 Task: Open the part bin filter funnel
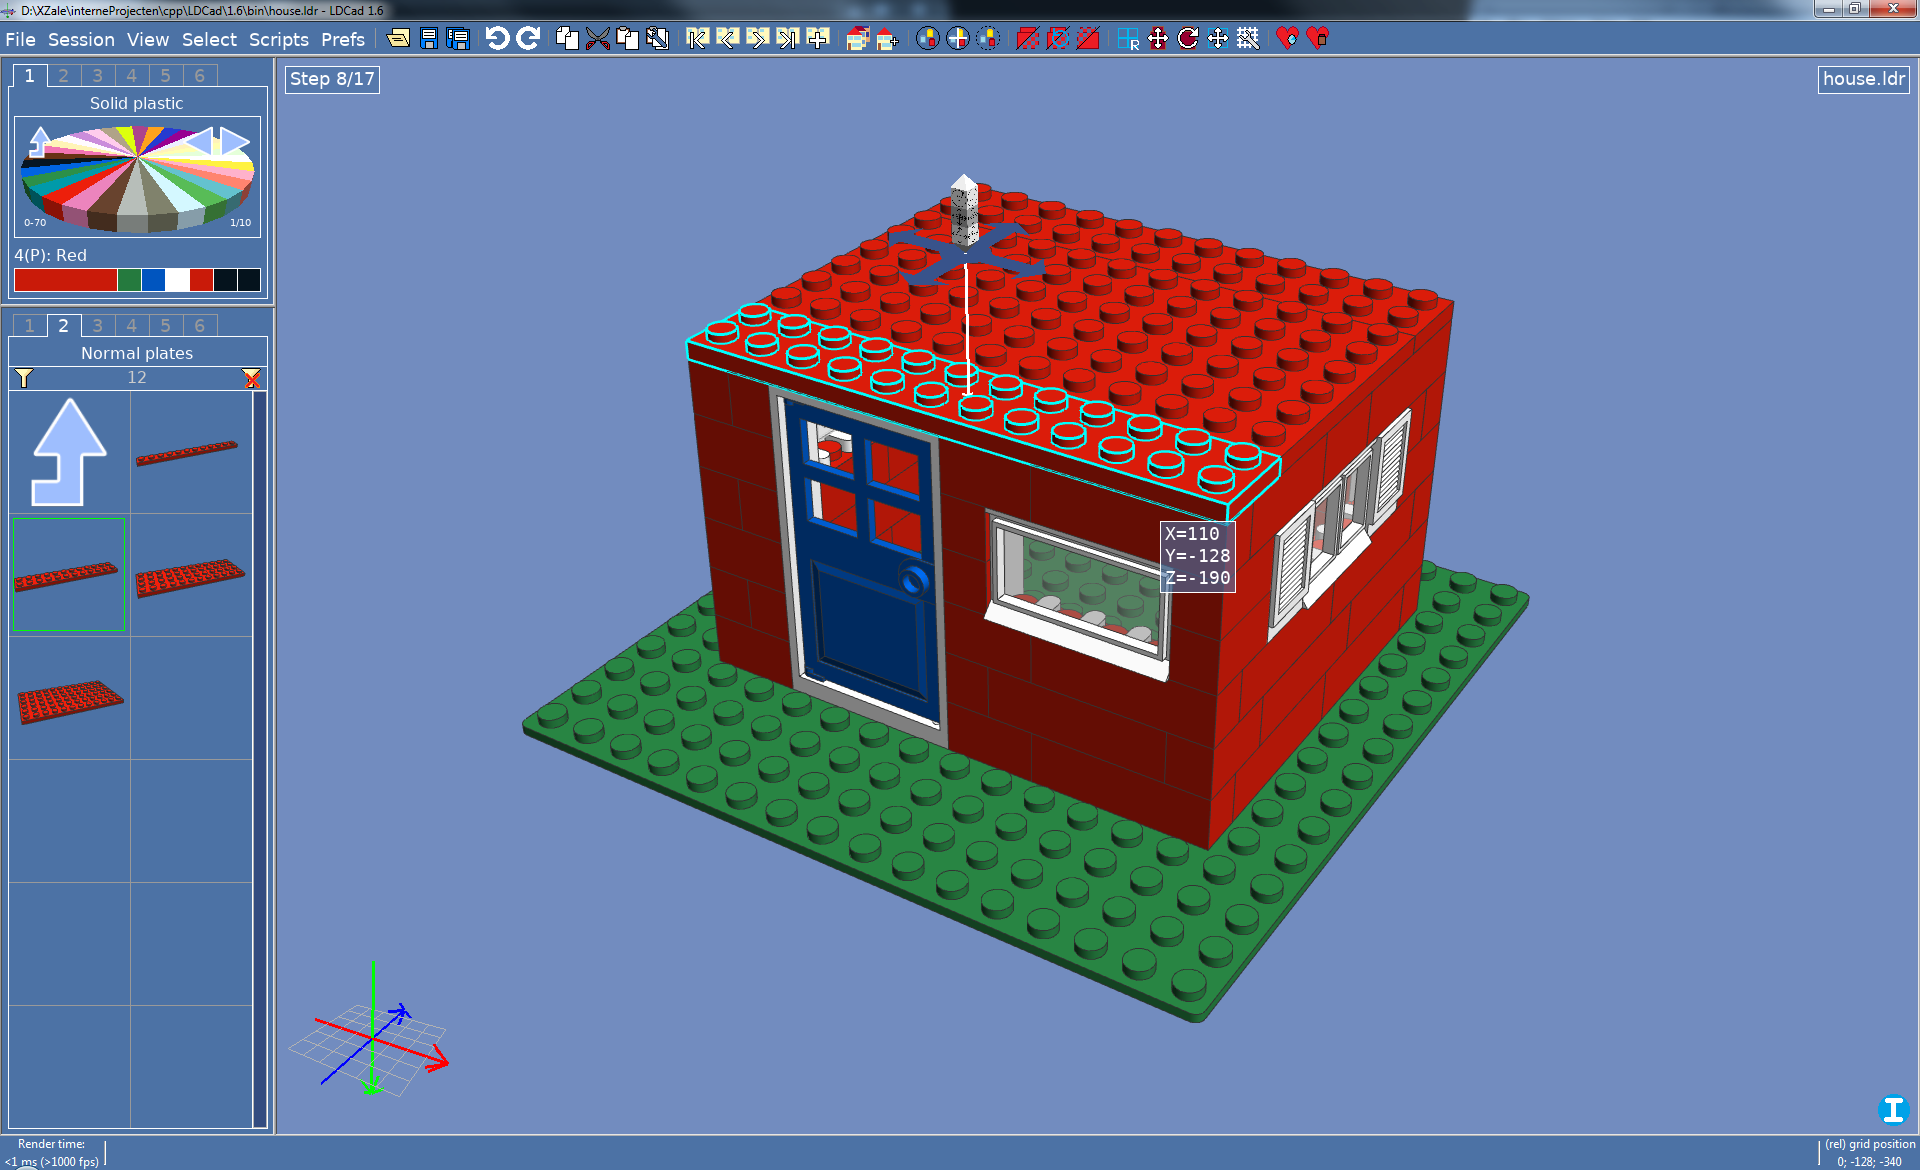pyautogui.click(x=24, y=378)
